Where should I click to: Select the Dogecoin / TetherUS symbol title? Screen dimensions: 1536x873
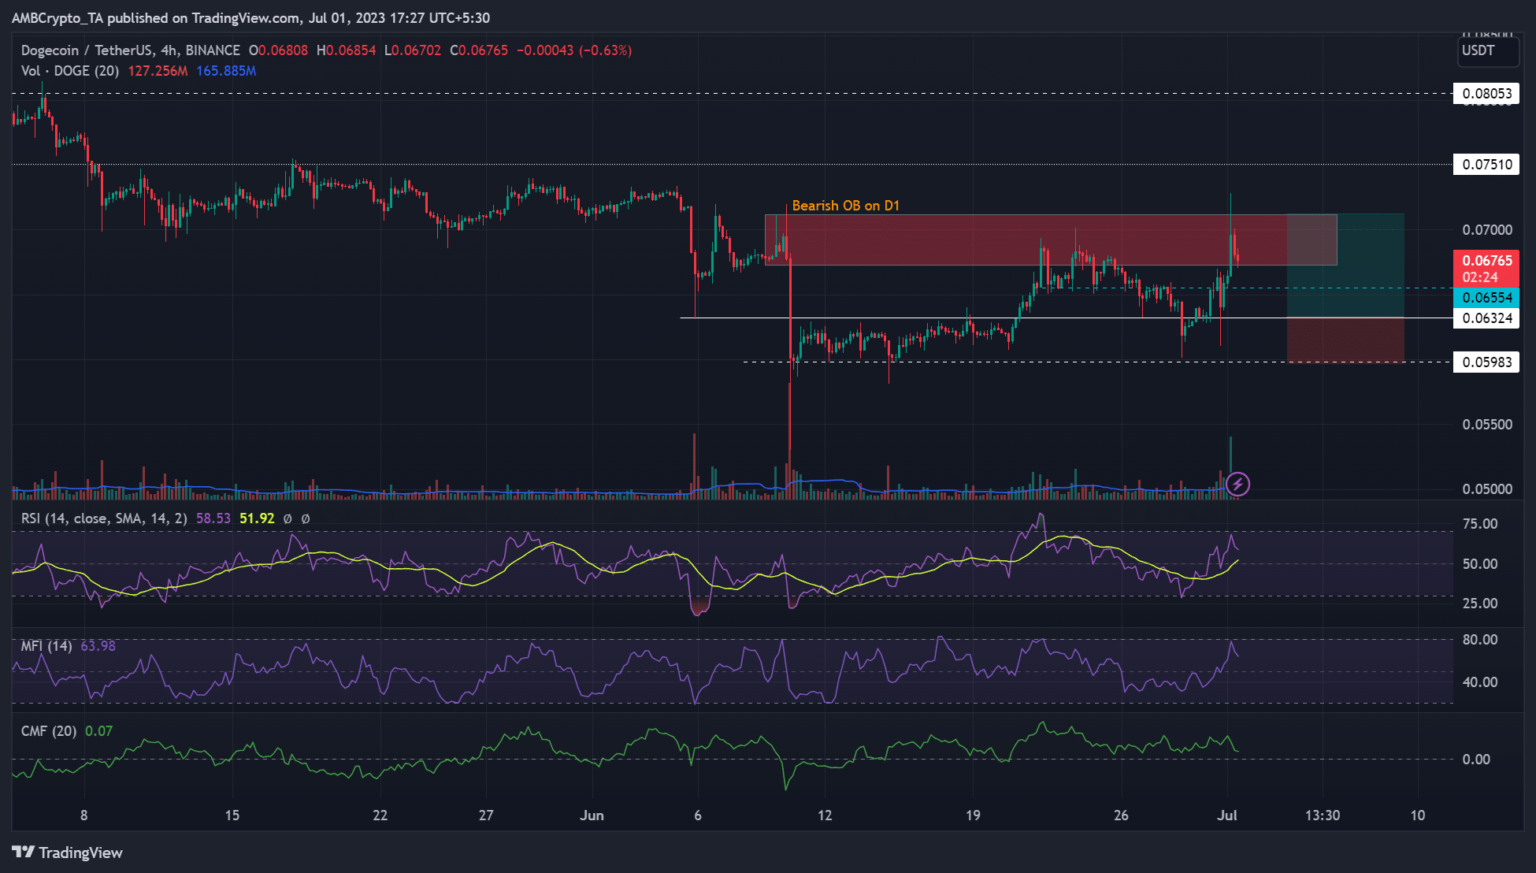pos(130,50)
